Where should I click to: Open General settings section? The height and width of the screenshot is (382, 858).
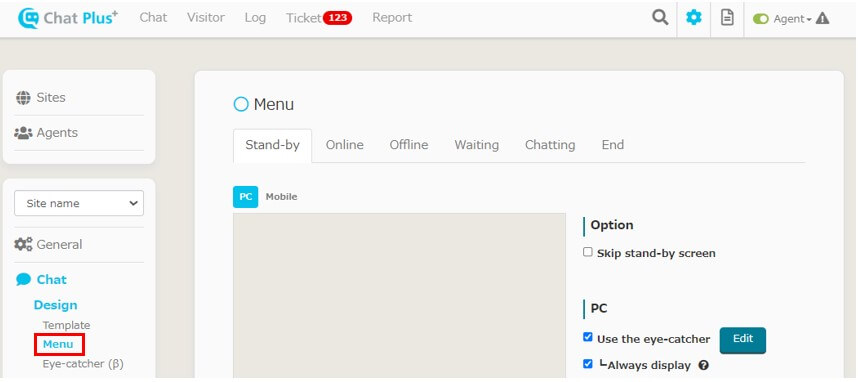59,245
